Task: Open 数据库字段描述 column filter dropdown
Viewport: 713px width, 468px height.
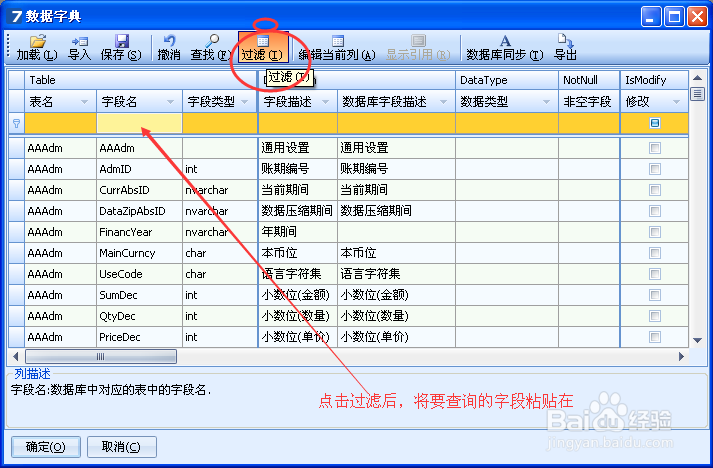Action: (x=443, y=102)
